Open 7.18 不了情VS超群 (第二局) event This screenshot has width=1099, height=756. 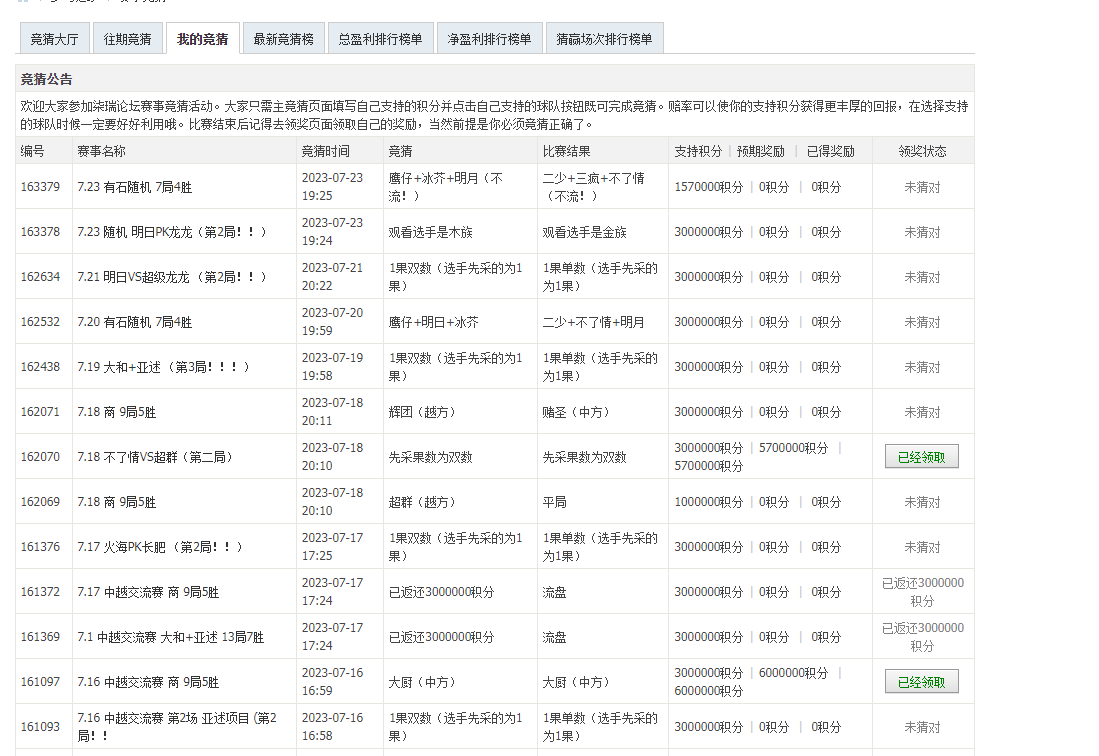click(x=155, y=457)
